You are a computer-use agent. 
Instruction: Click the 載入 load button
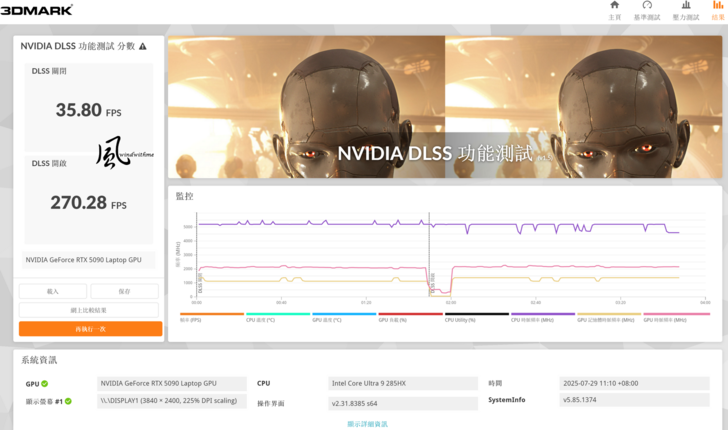[52, 291]
